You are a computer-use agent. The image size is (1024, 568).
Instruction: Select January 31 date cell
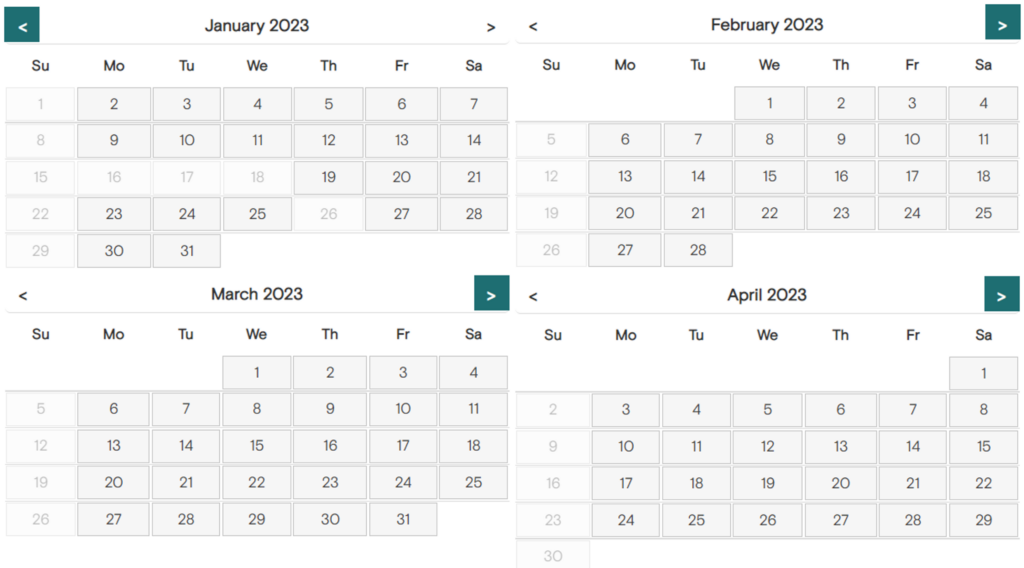(x=187, y=251)
